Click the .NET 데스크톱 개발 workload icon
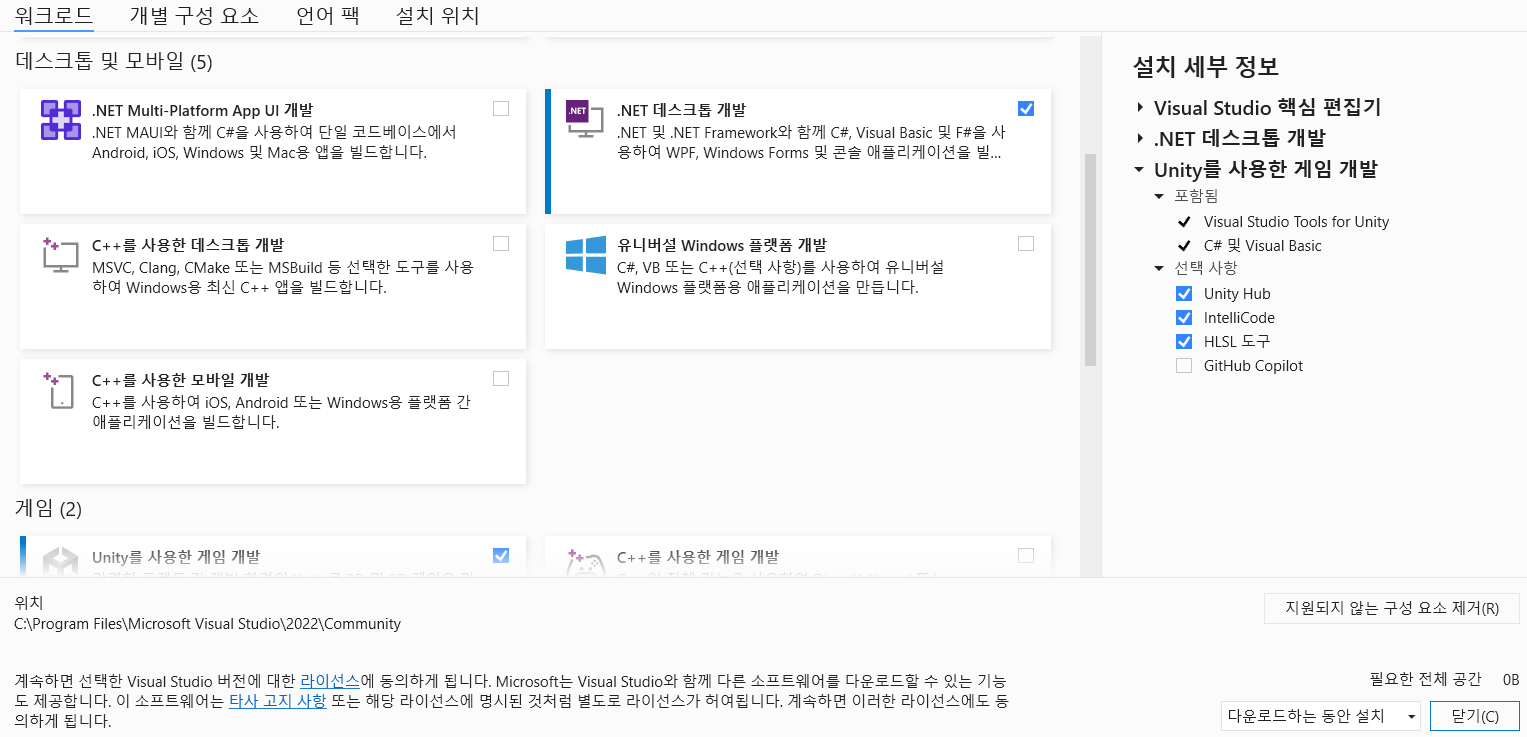The image size is (1527, 737). [585, 120]
